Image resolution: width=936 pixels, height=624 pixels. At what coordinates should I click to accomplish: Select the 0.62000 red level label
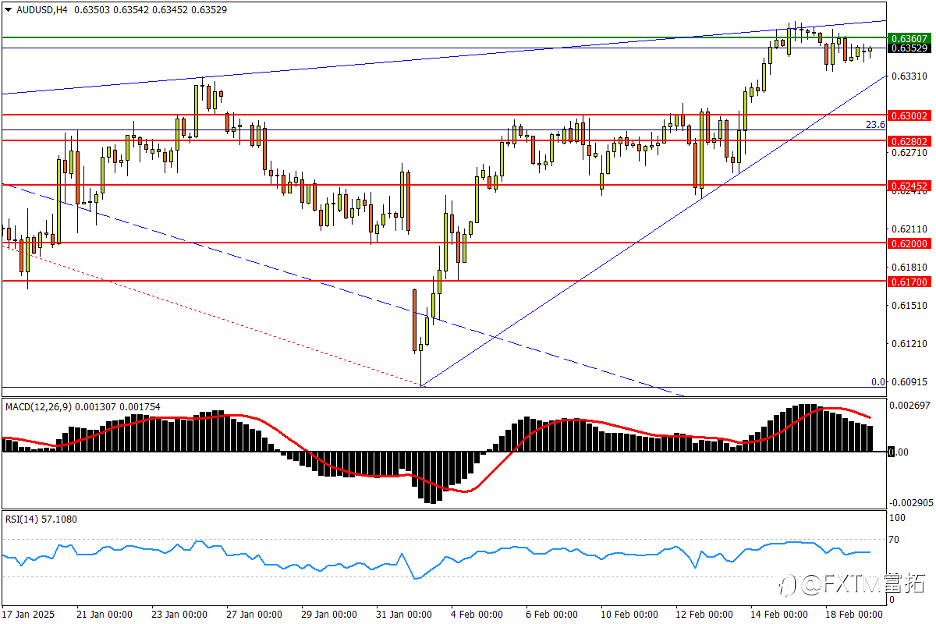(909, 243)
